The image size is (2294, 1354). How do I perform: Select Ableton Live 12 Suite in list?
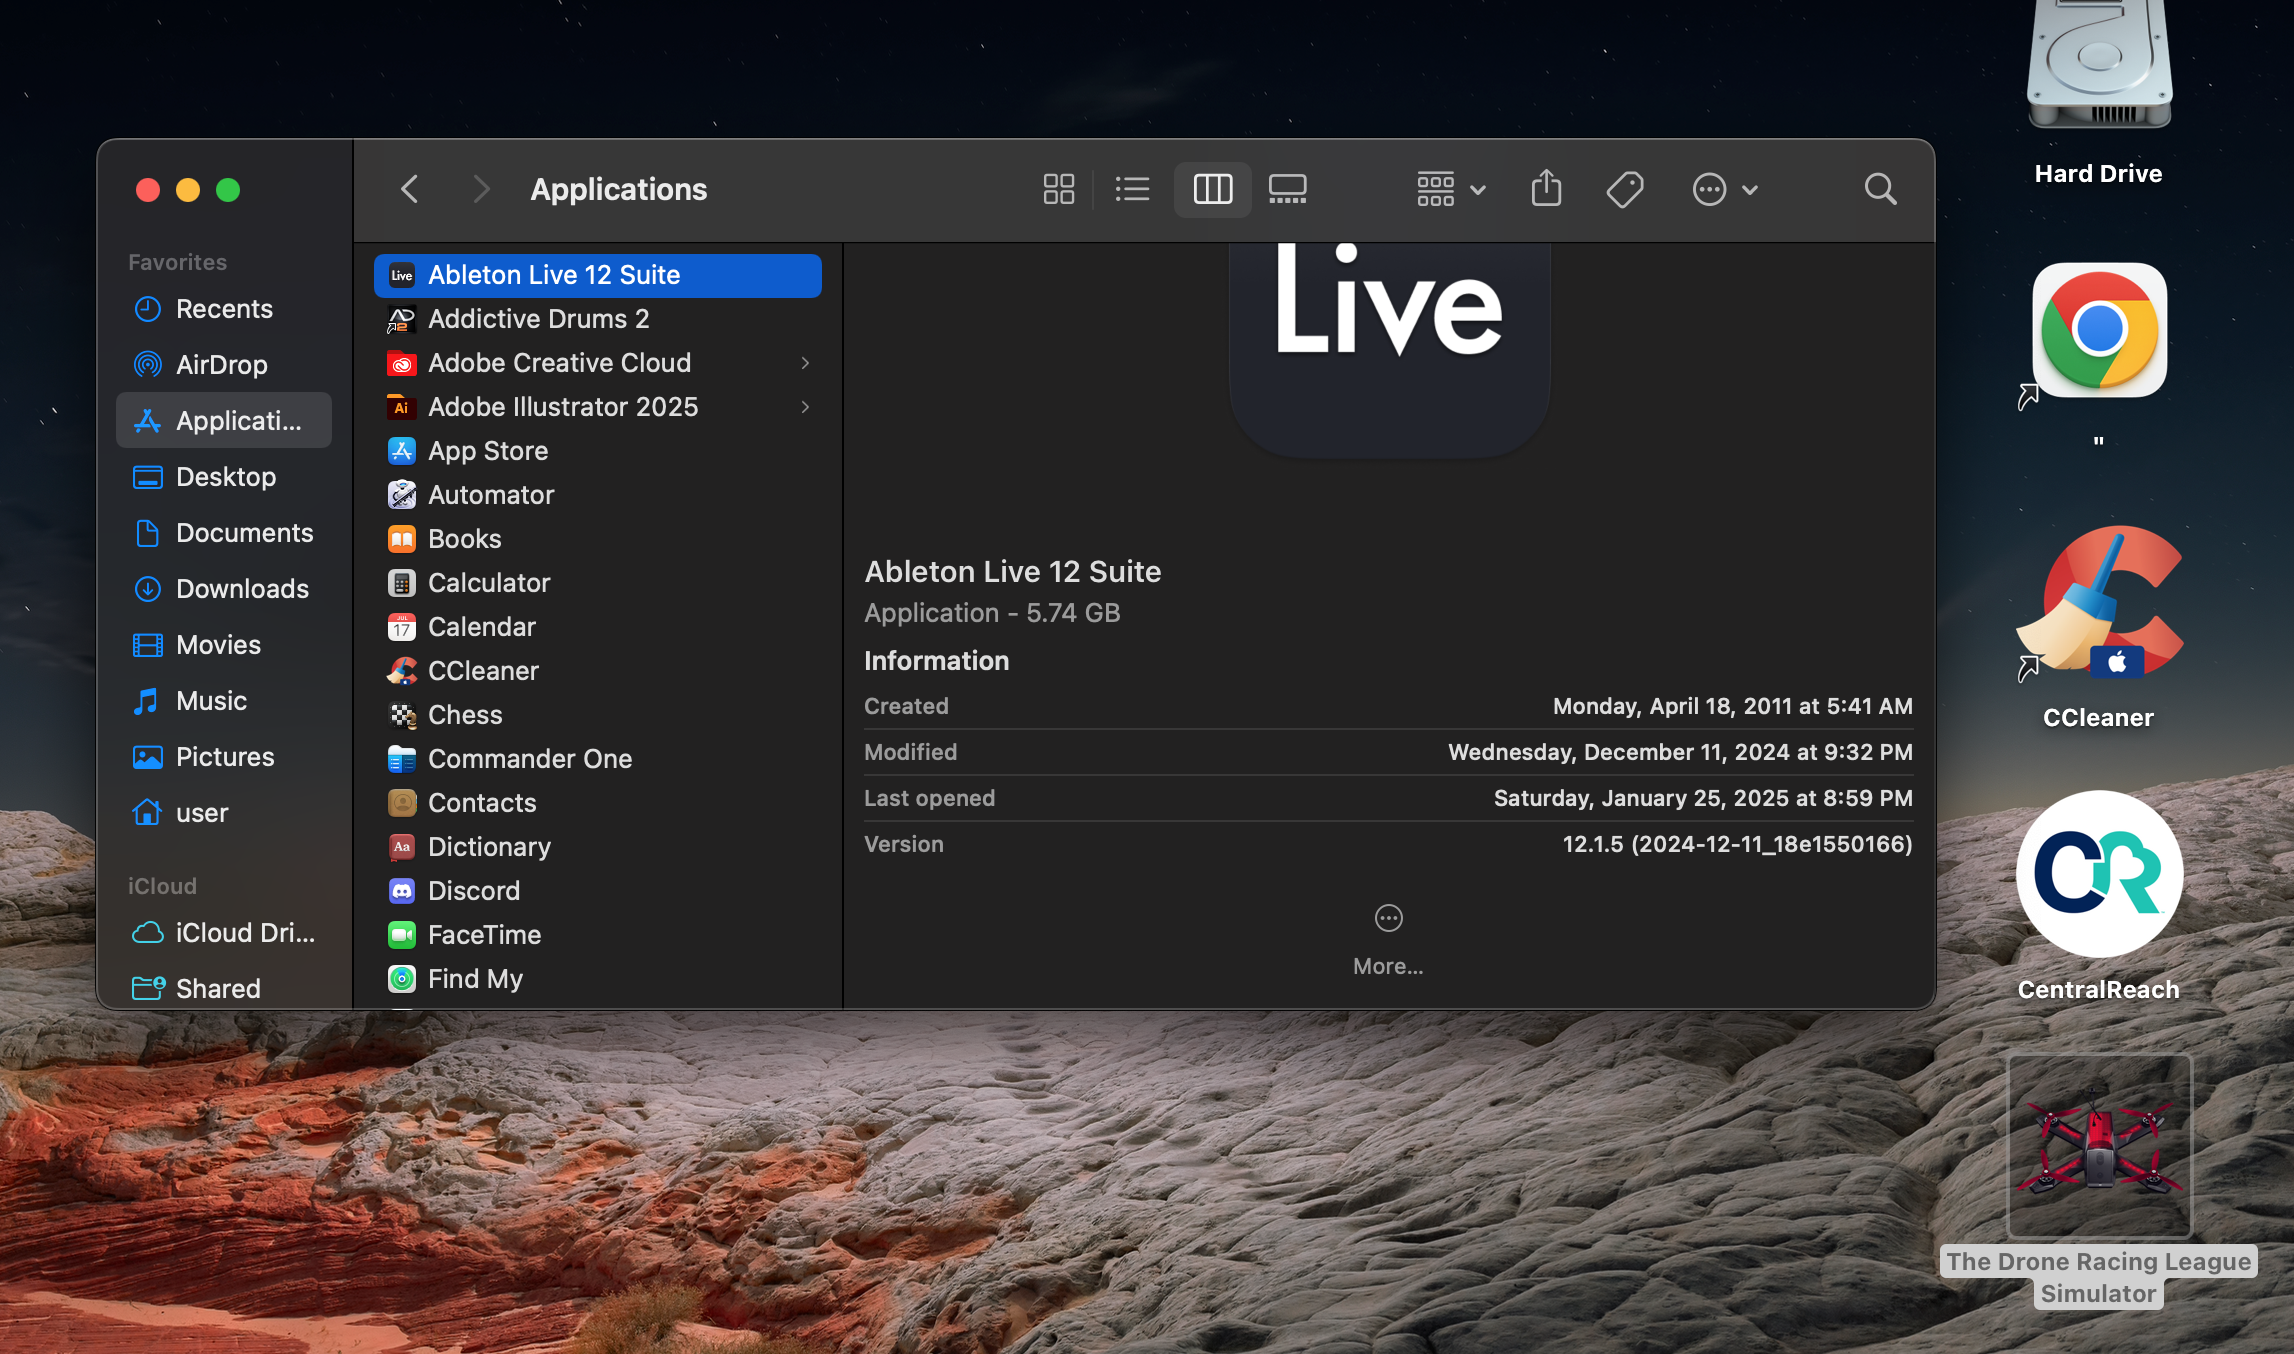pyautogui.click(x=597, y=275)
